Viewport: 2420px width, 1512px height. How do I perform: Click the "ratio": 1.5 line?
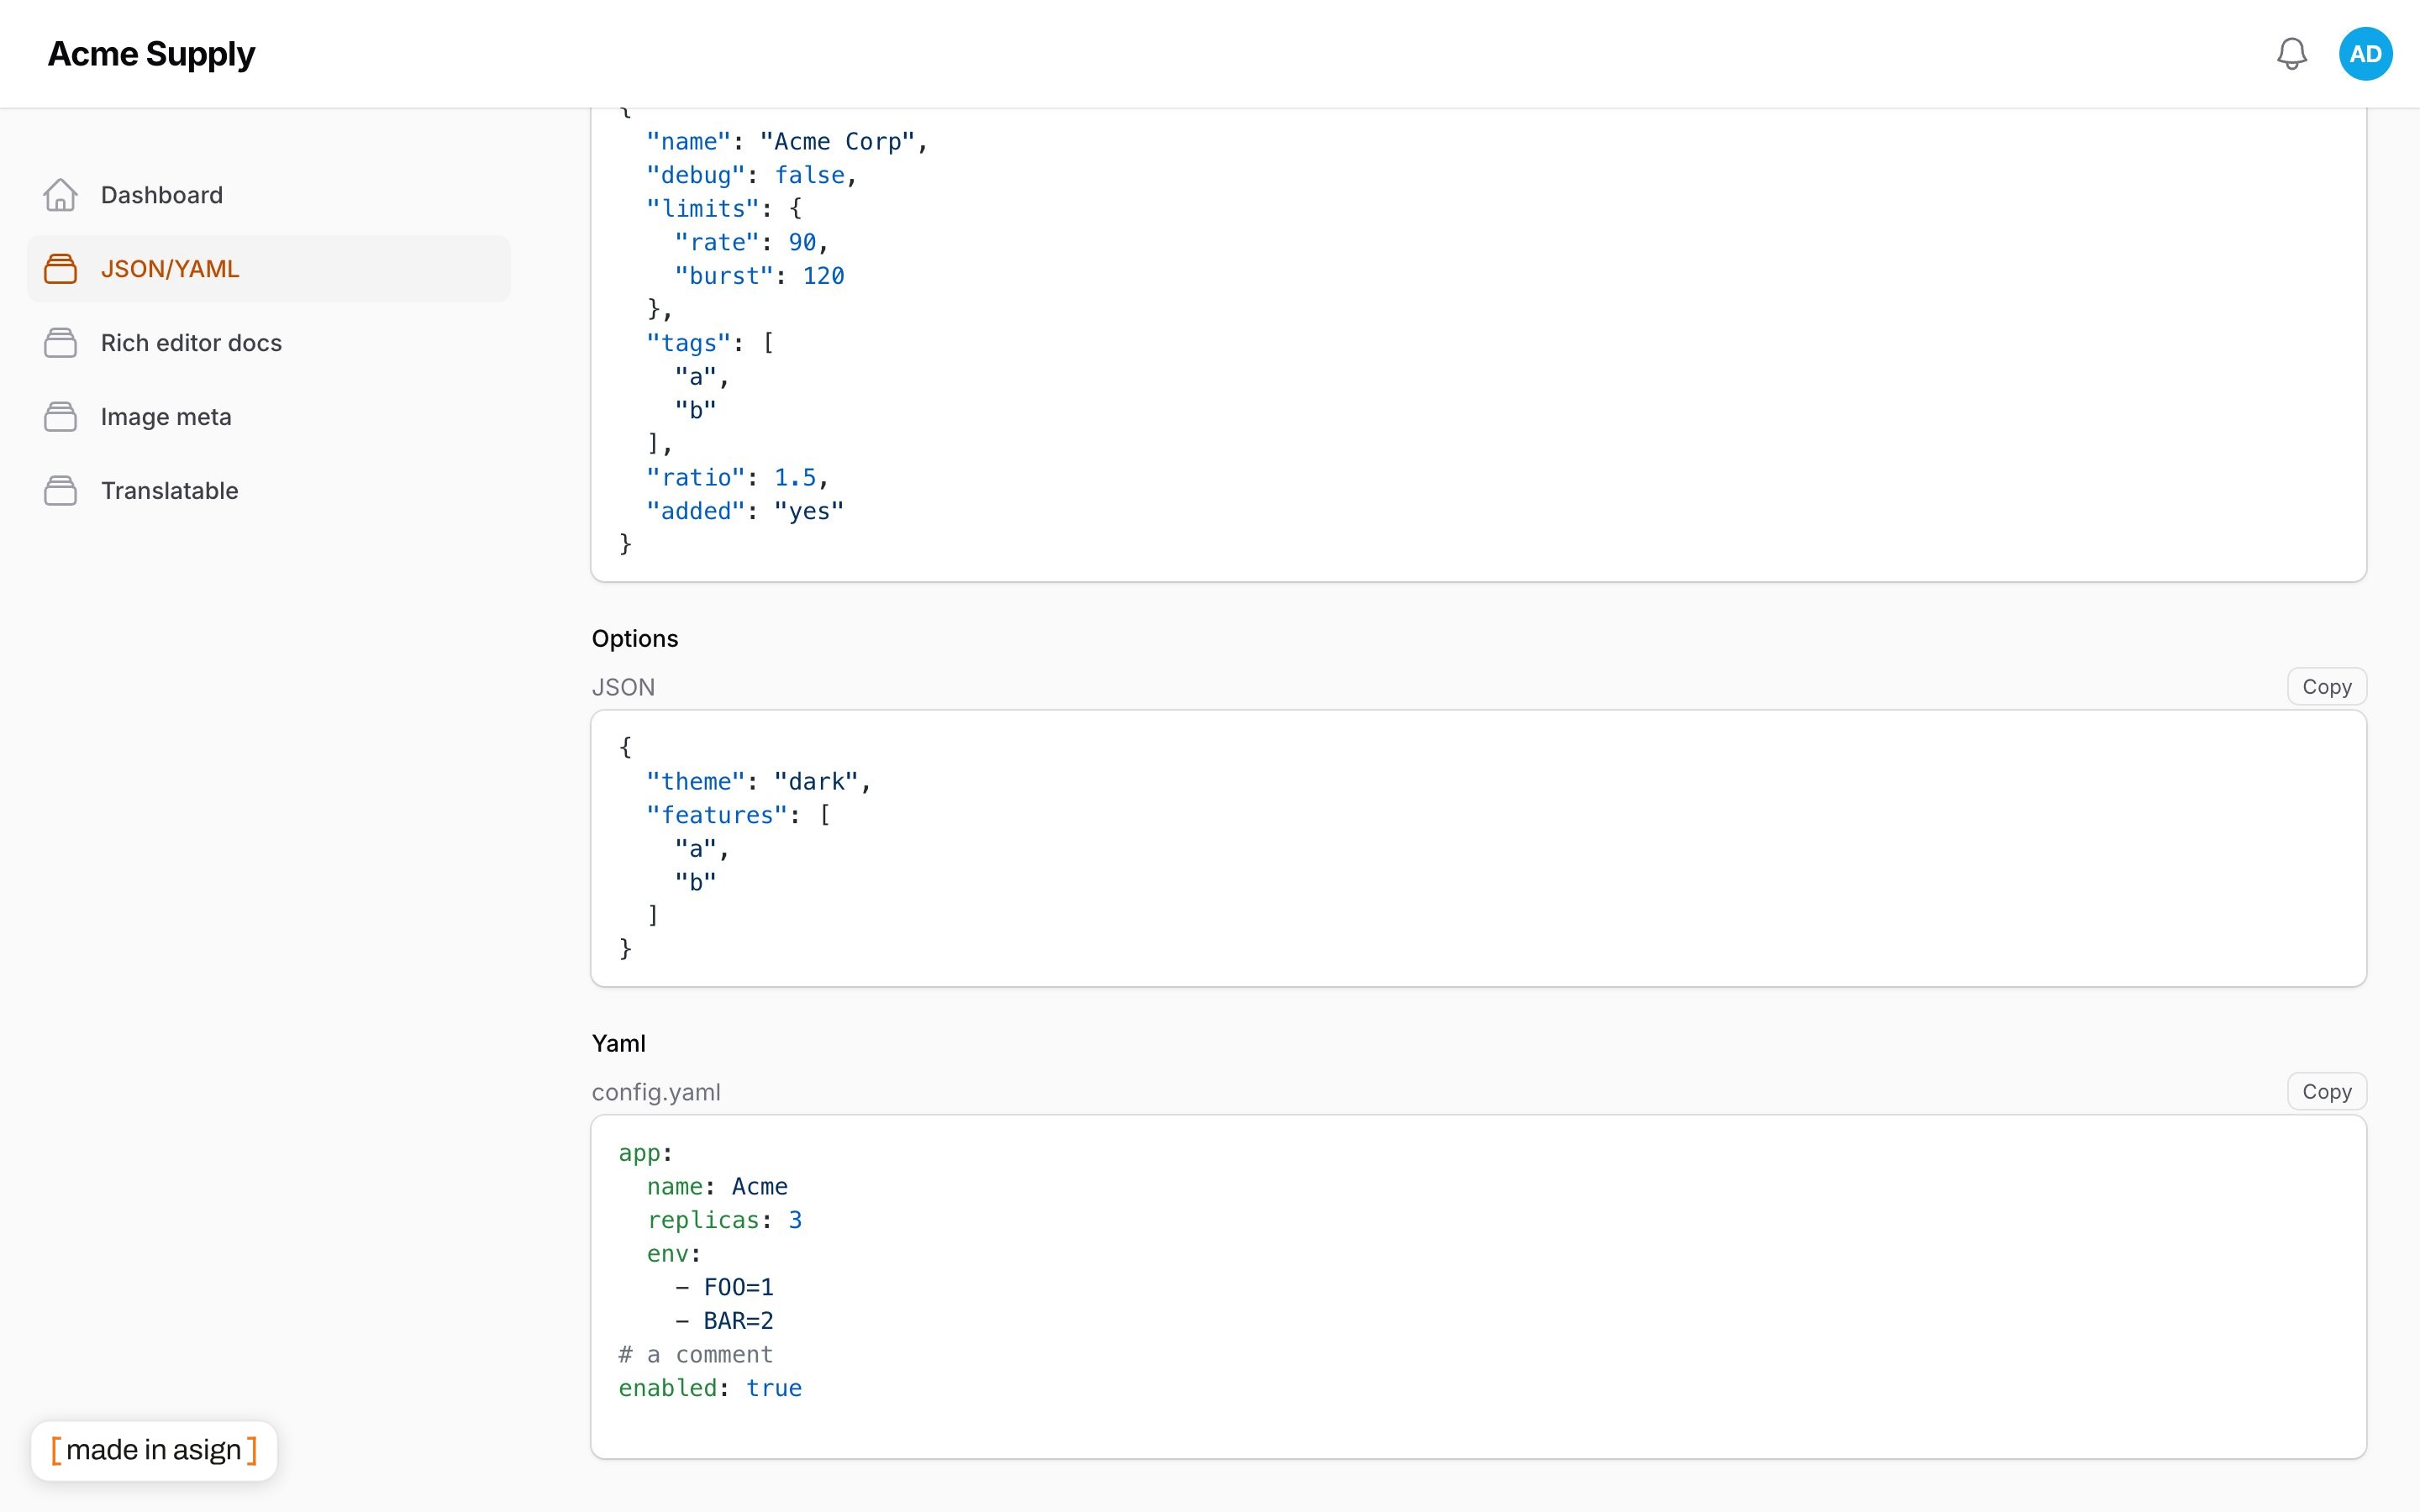coord(737,478)
